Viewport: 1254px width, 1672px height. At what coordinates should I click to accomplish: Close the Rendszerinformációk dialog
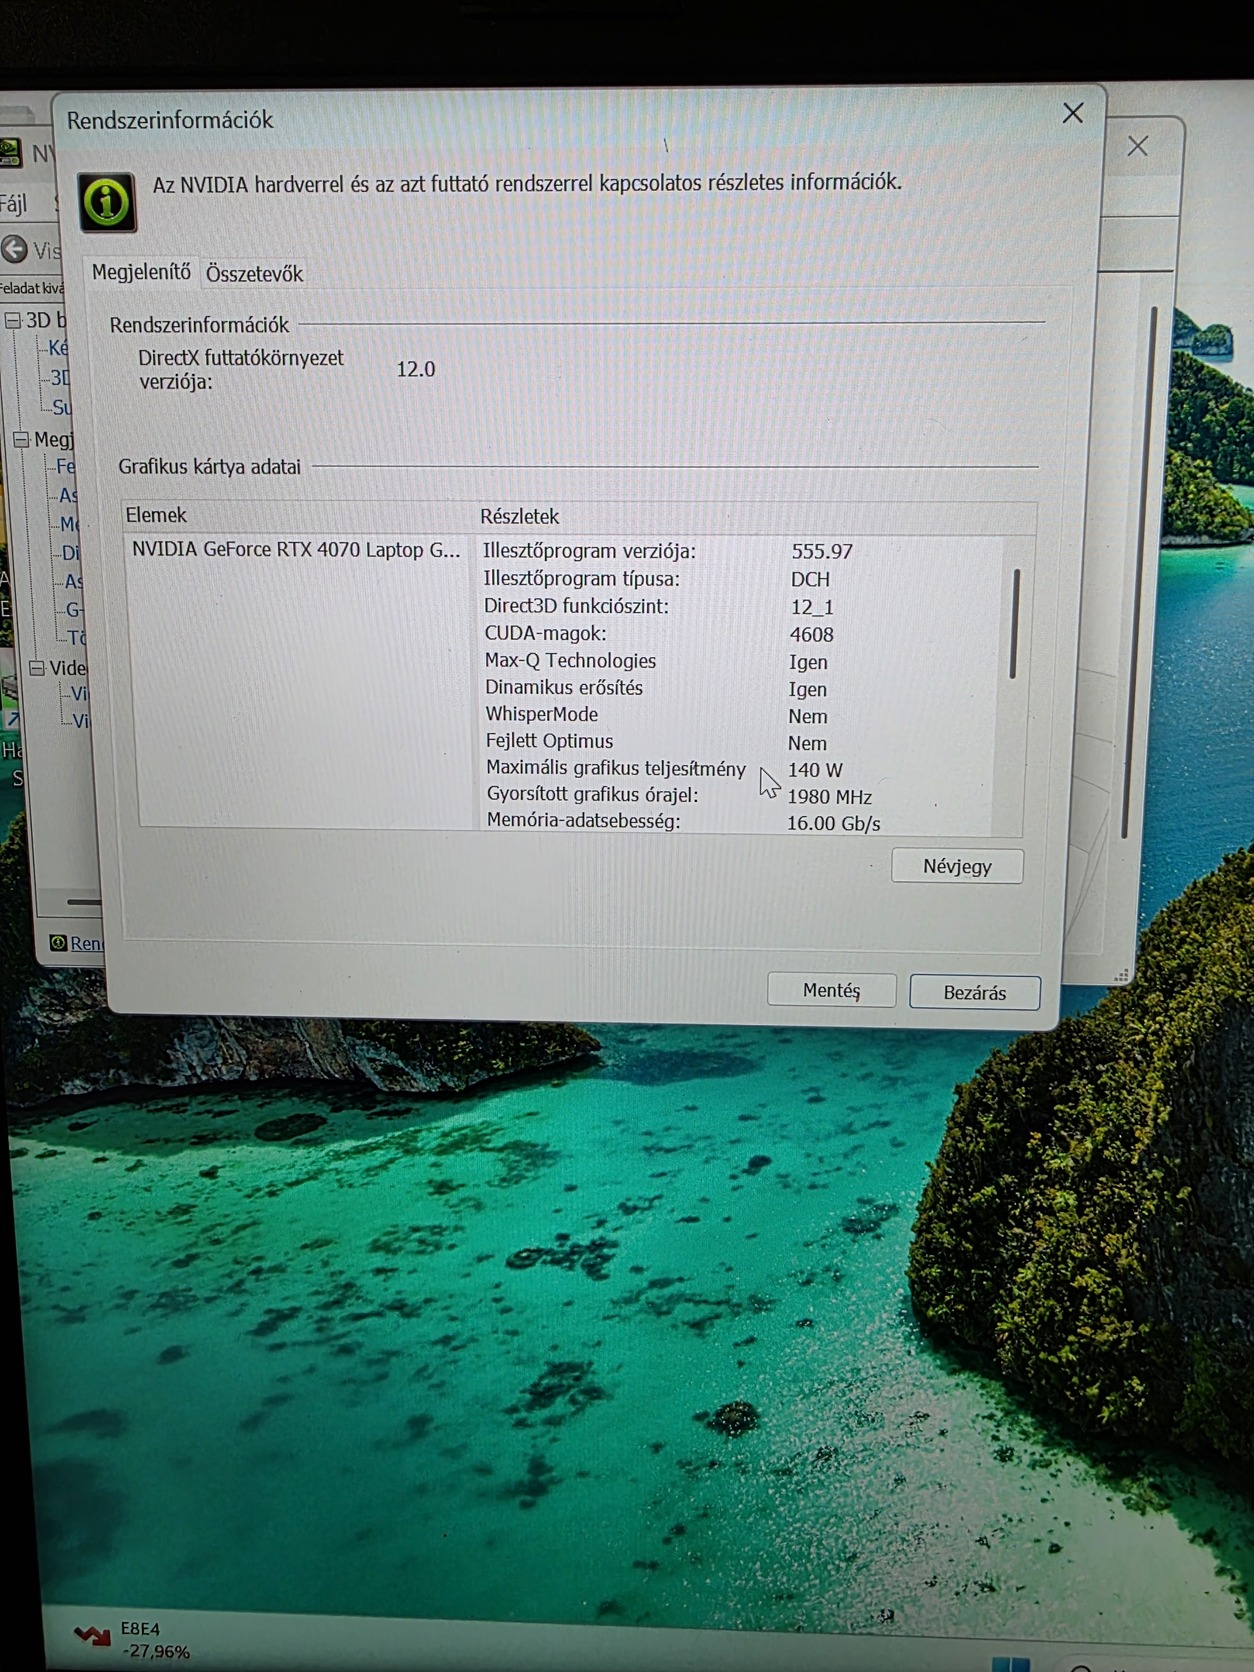[x=1073, y=113]
